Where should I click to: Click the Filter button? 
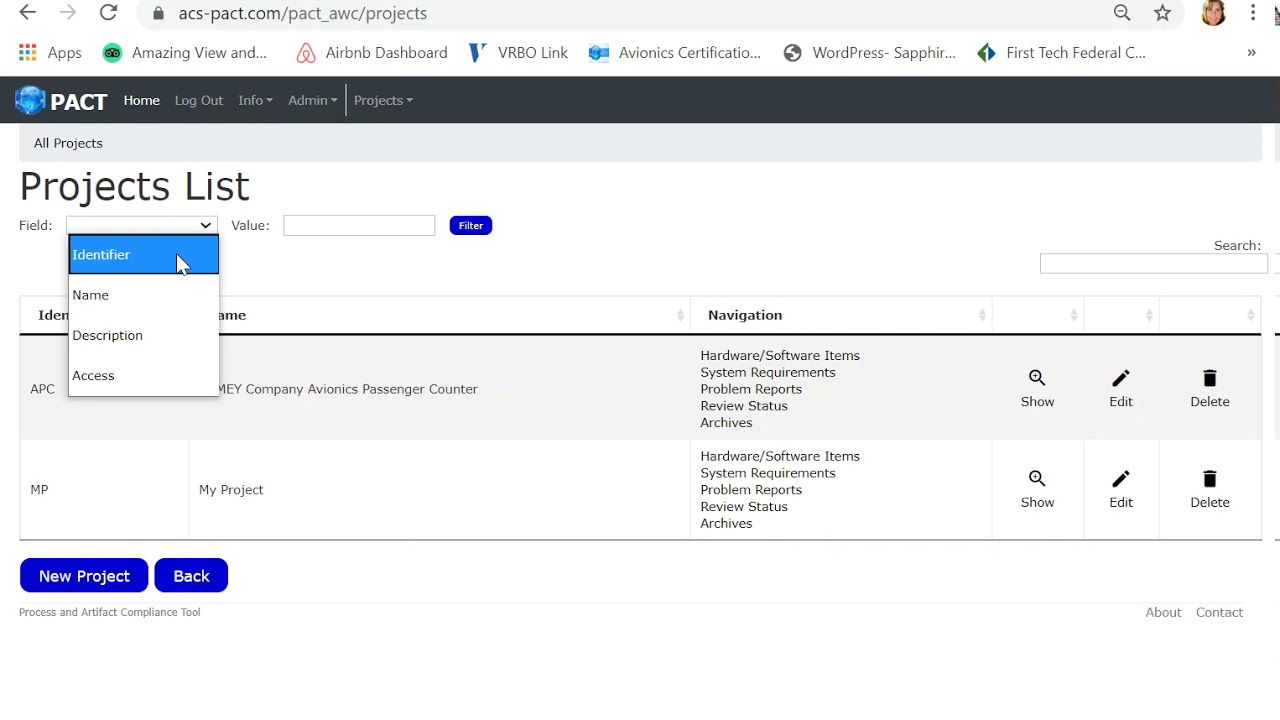(x=470, y=225)
